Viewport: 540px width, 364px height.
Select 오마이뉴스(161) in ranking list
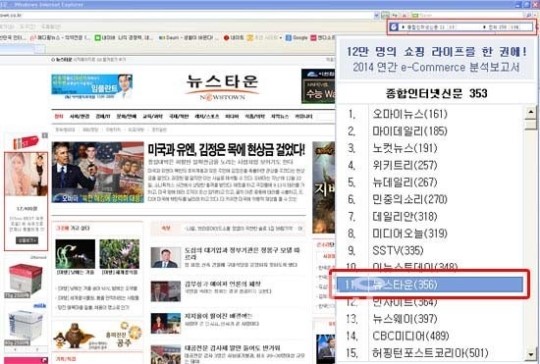pyautogui.click(x=410, y=114)
